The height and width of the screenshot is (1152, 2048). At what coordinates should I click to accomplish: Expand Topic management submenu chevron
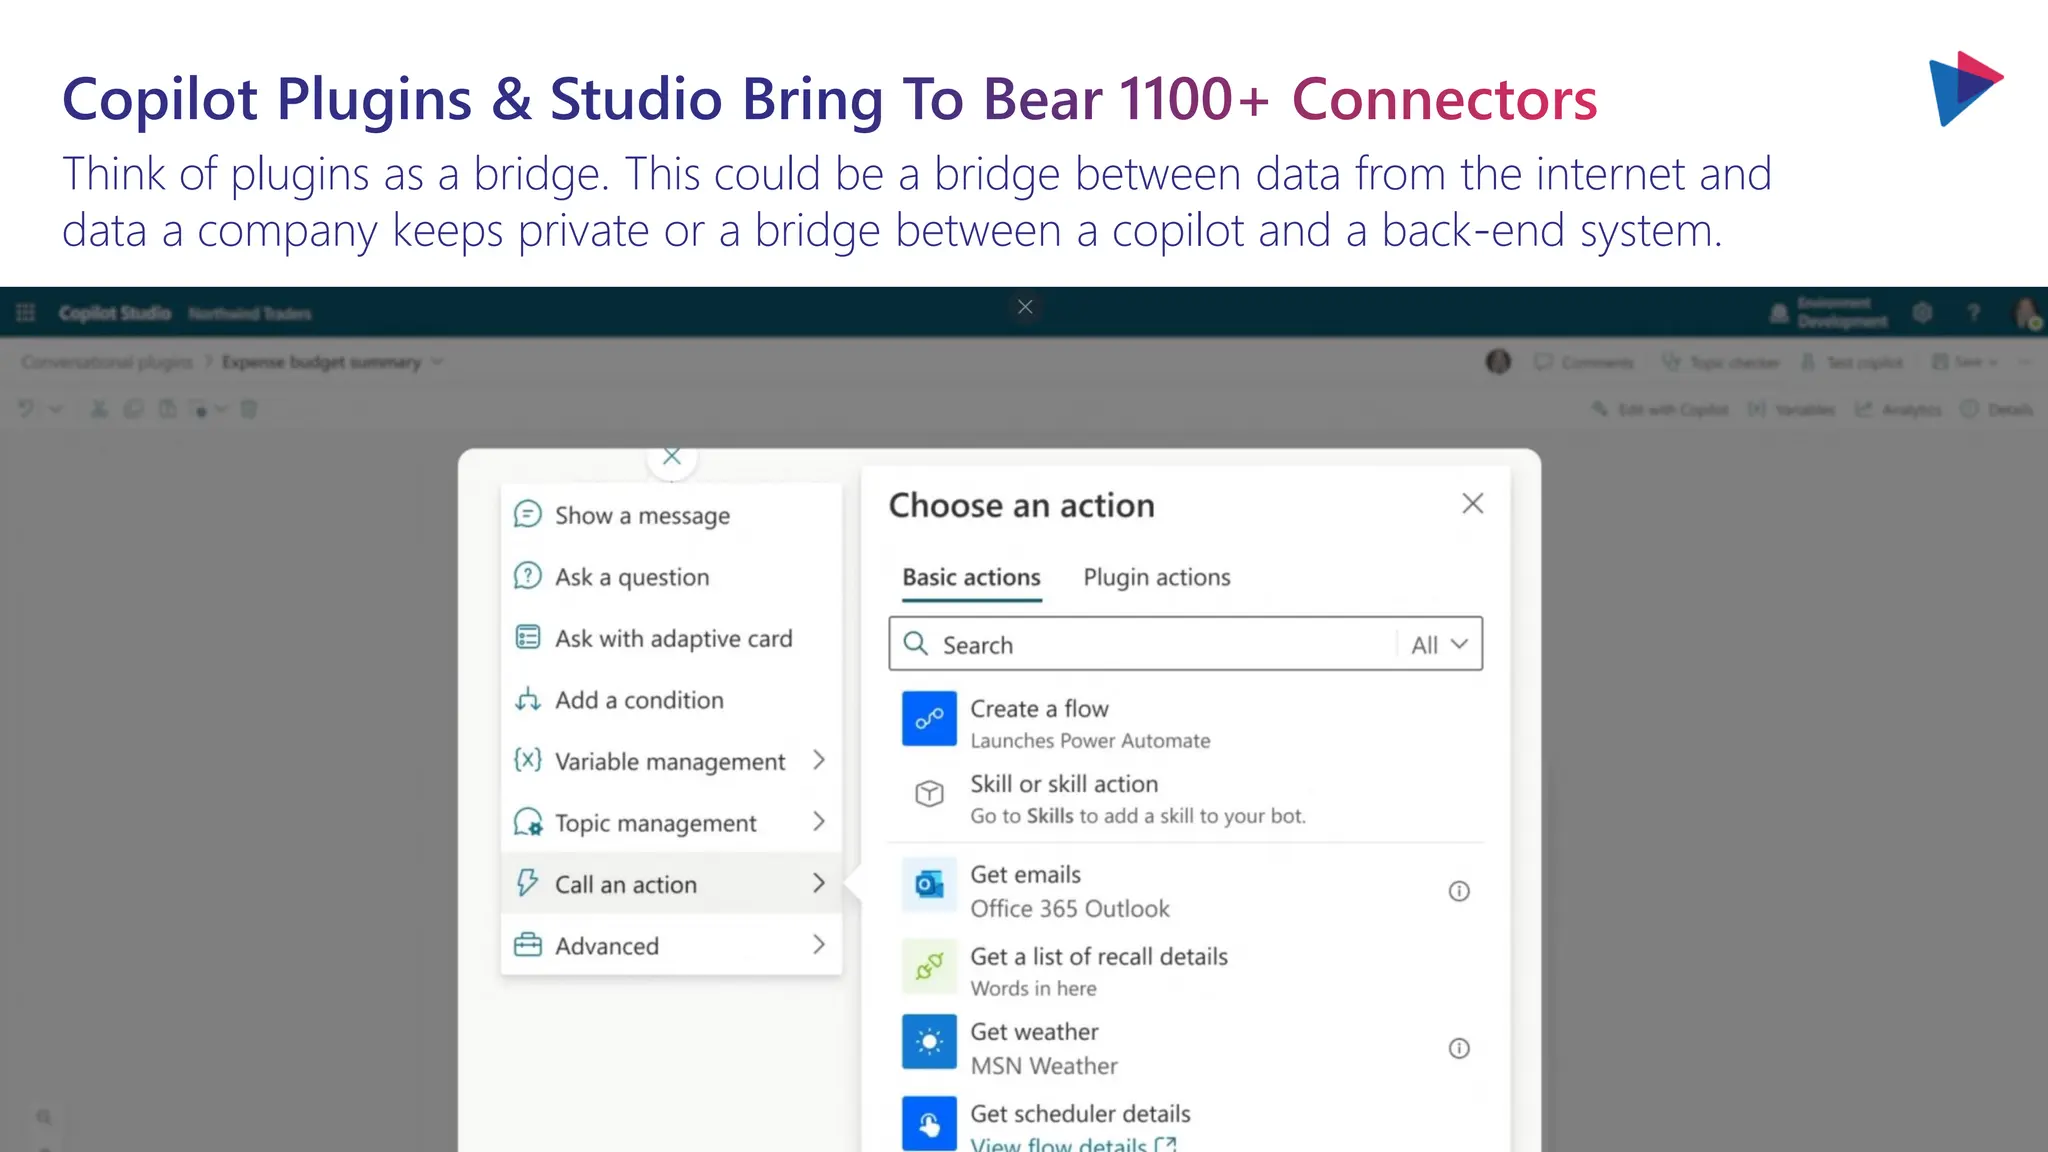pyautogui.click(x=819, y=821)
